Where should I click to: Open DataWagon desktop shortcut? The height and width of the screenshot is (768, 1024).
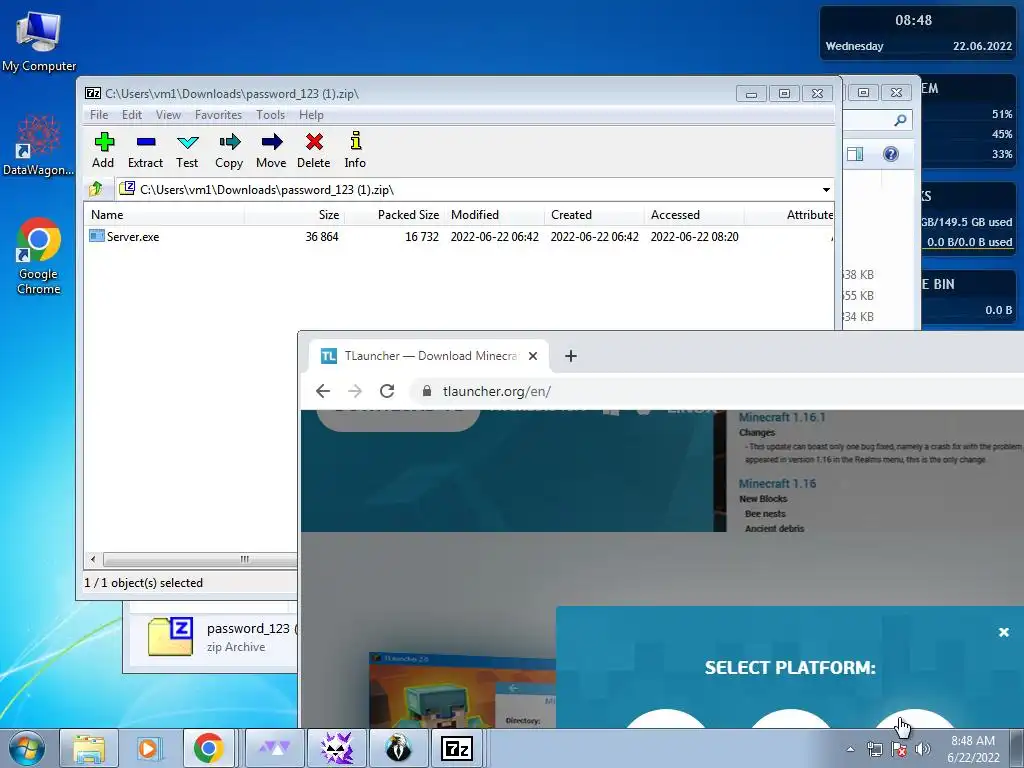pyautogui.click(x=39, y=144)
